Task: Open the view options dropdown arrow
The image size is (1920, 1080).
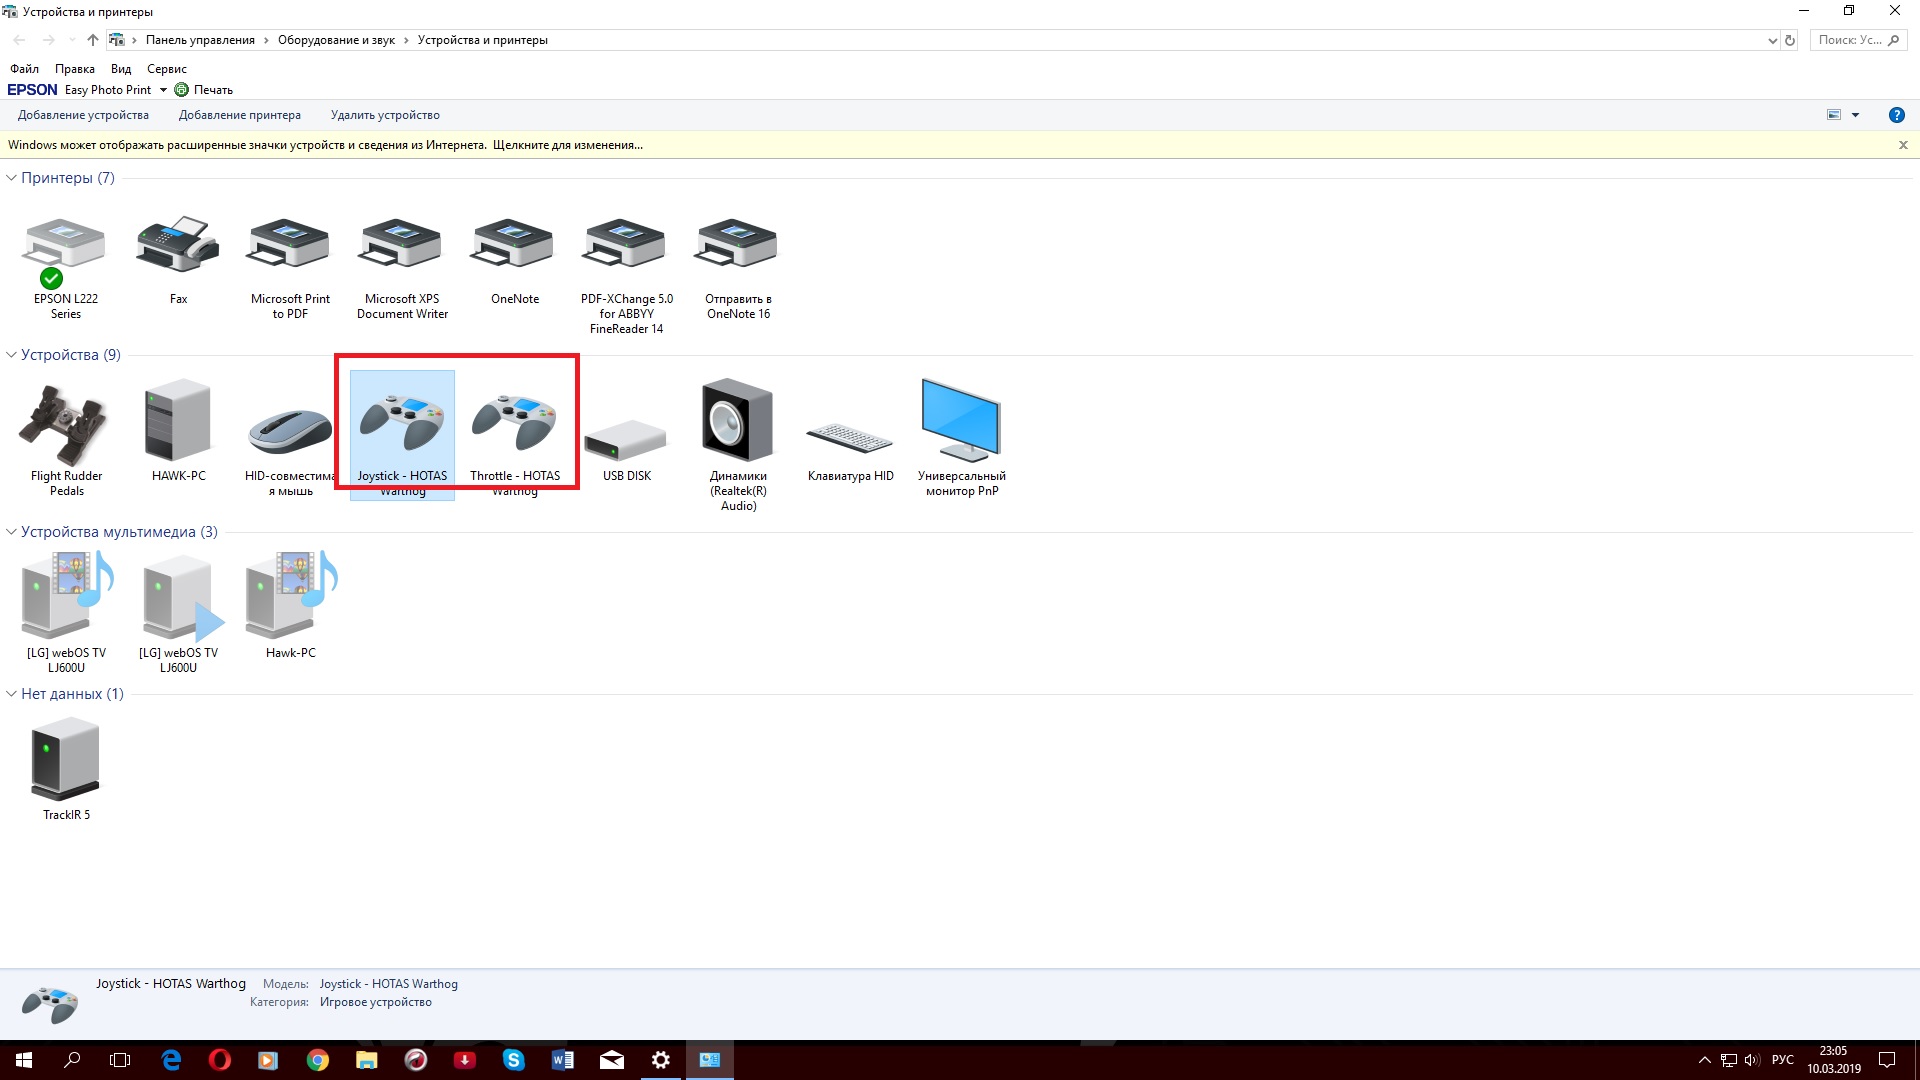Action: (1855, 115)
